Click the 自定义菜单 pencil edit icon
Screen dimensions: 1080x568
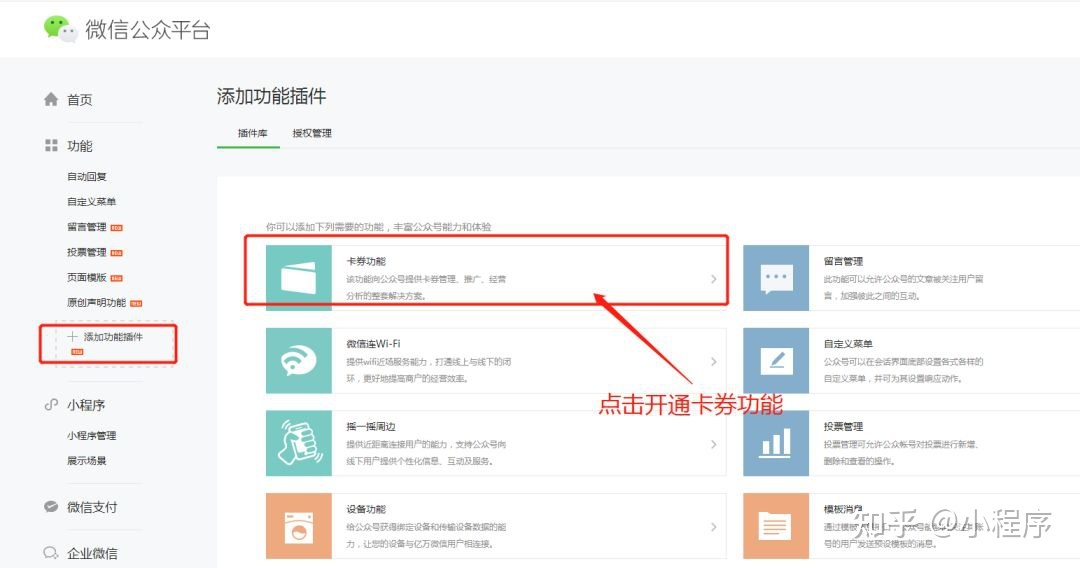click(776, 360)
